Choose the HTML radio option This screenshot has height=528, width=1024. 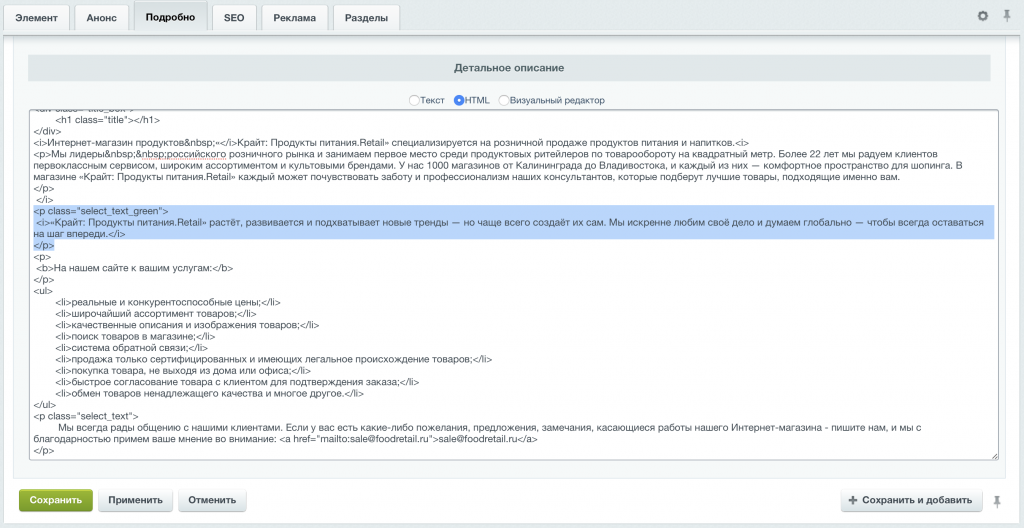tap(459, 101)
